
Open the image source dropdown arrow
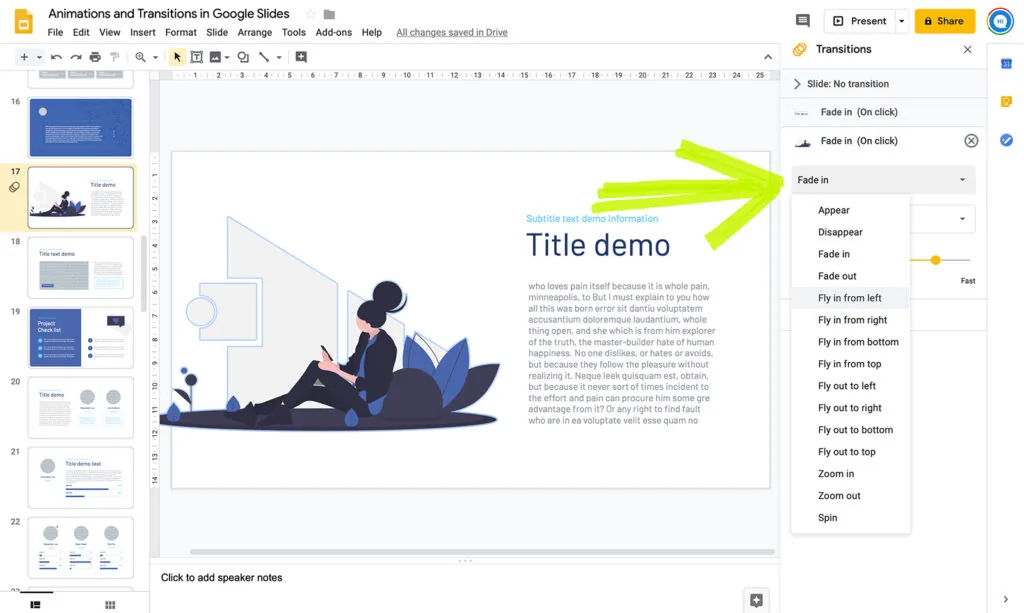coord(227,57)
